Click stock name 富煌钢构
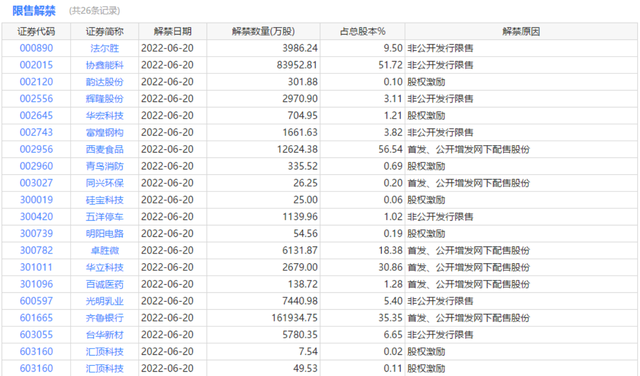640x376 pixels. [104, 132]
